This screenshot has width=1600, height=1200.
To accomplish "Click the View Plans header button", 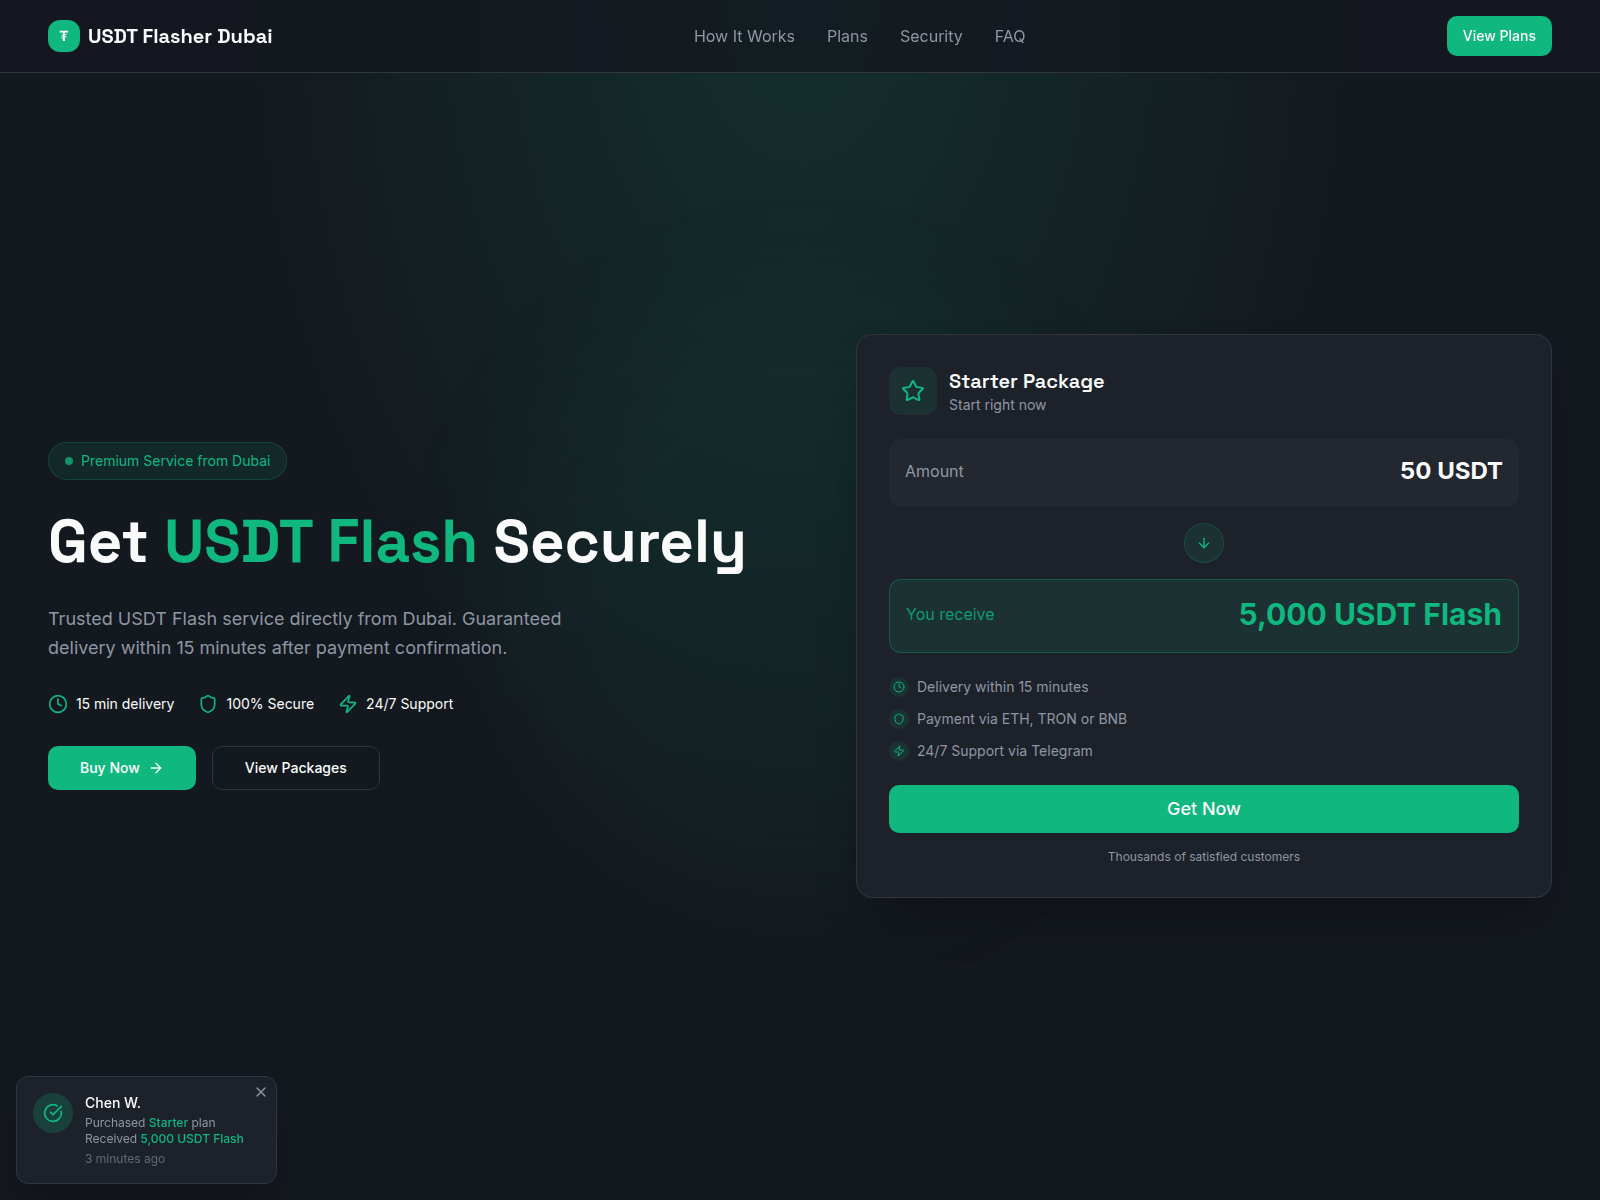I will click(x=1499, y=36).
